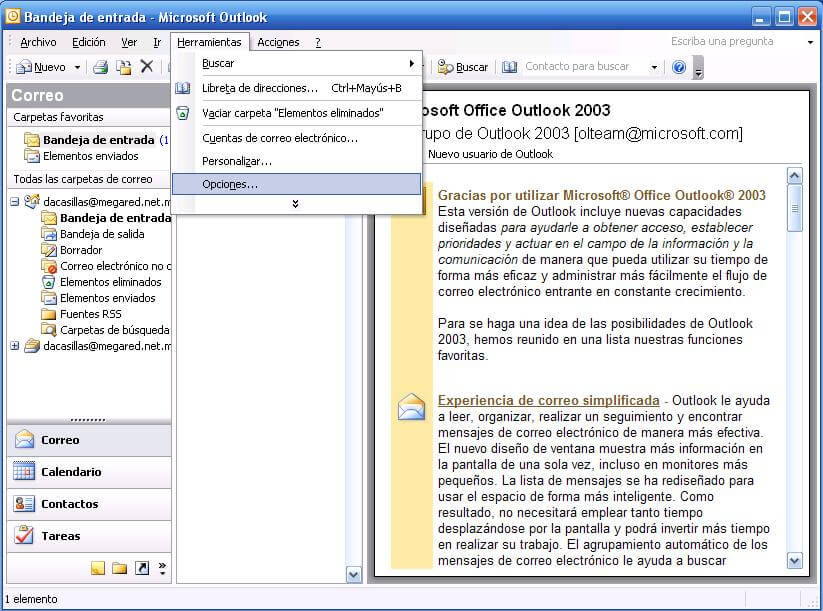Click the Buscar toolbar button
The width and height of the screenshot is (823, 611).
pos(462,67)
